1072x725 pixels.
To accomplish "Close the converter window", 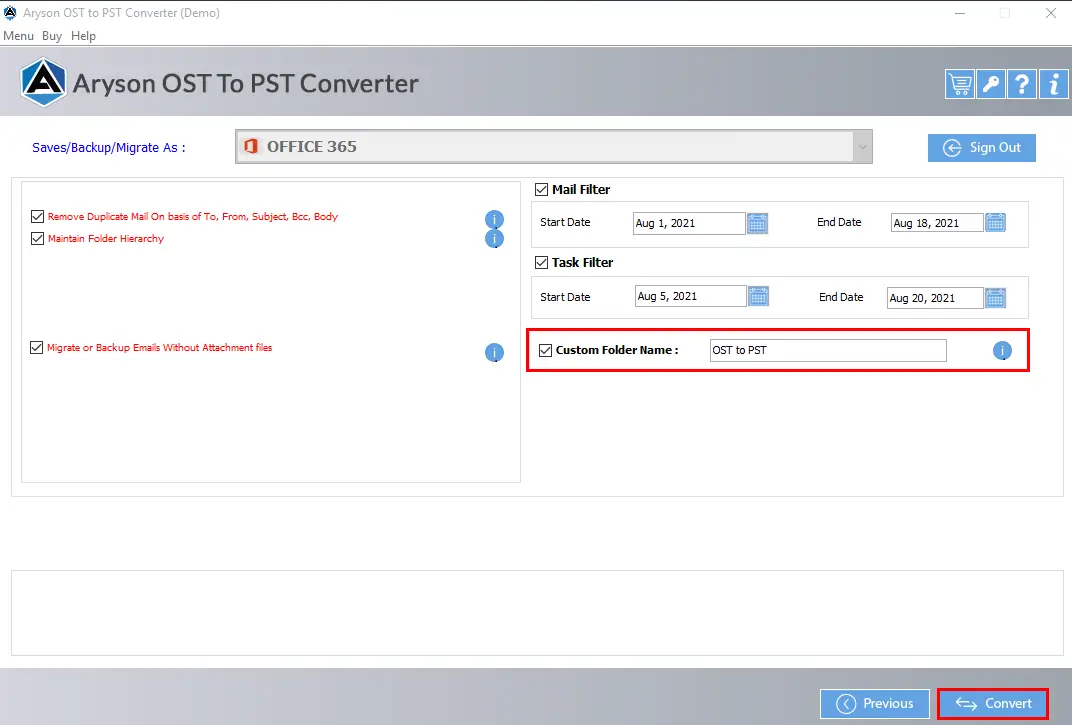I will 1051,13.
